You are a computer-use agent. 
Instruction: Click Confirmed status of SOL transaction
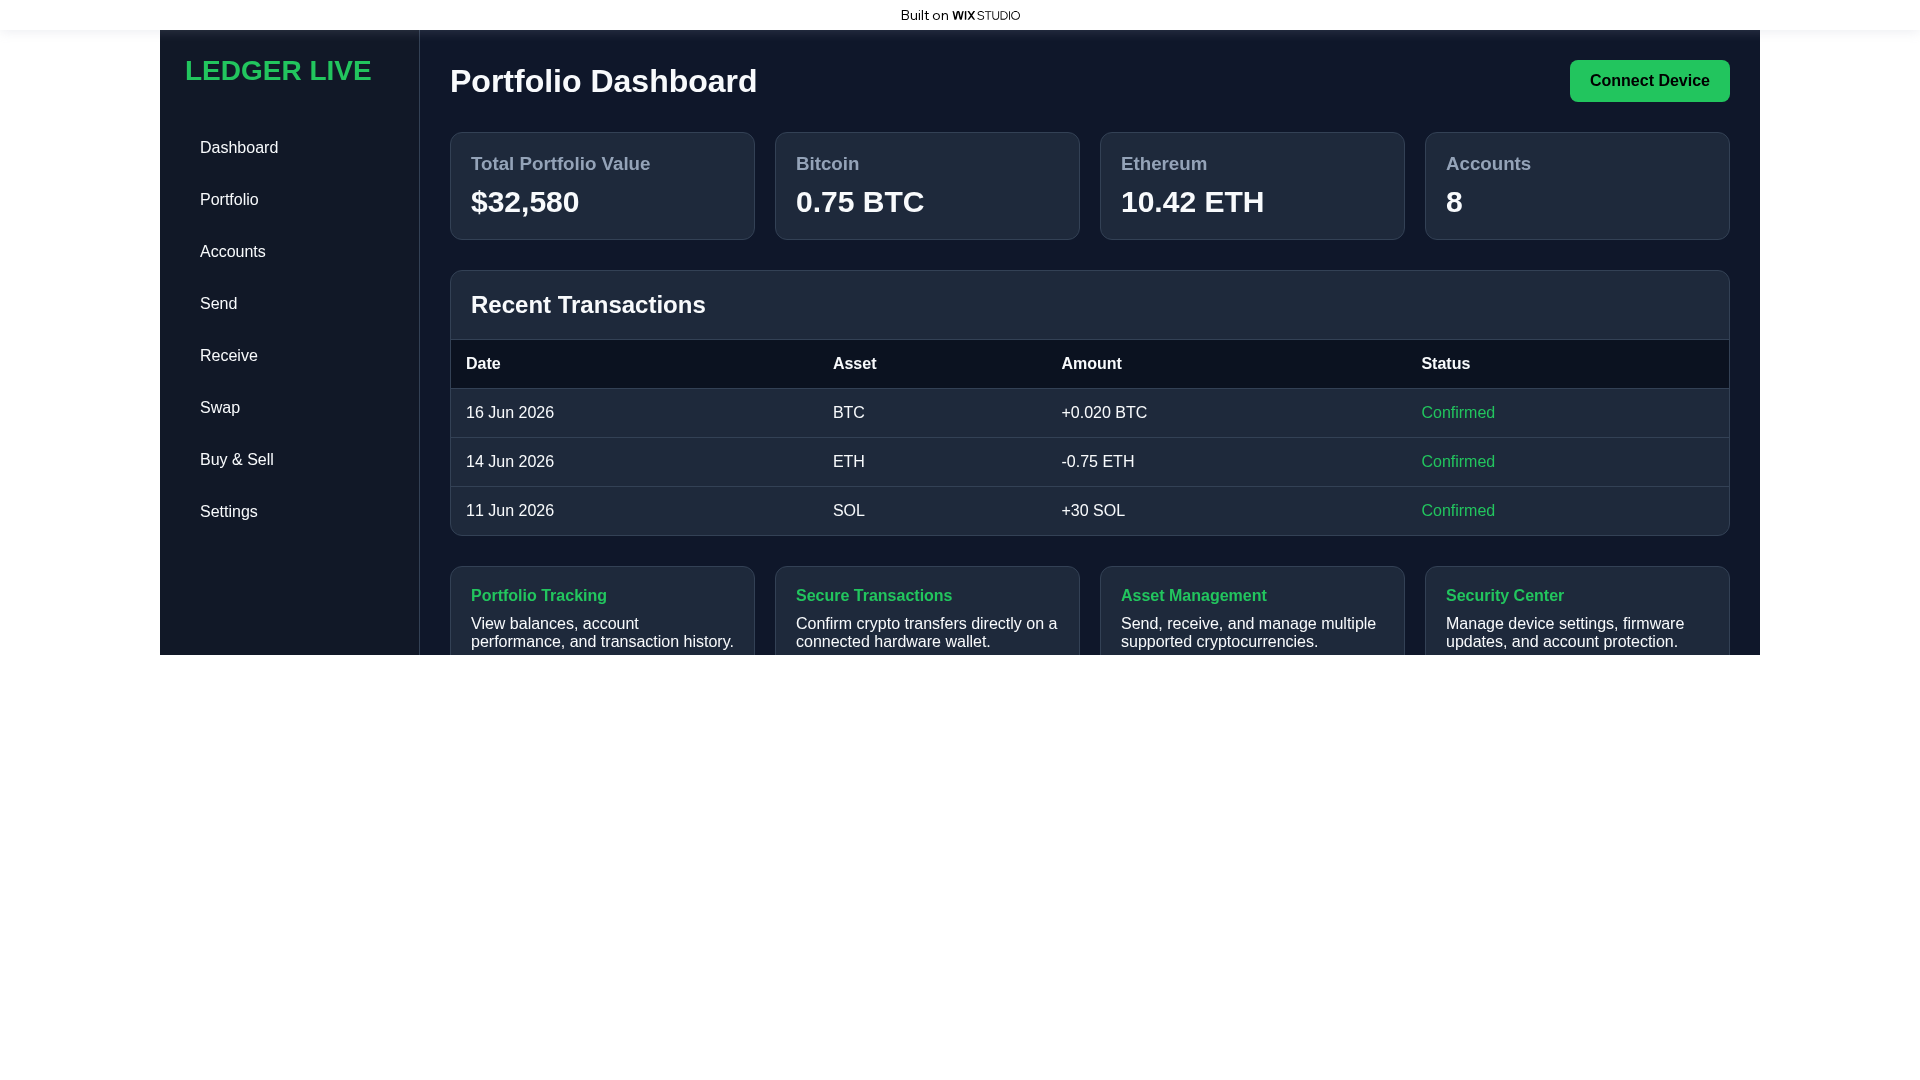tap(1458, 511)
